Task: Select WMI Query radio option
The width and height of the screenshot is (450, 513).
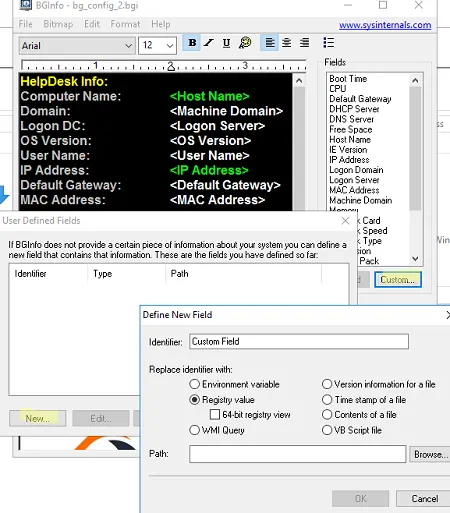Action: 195,430
